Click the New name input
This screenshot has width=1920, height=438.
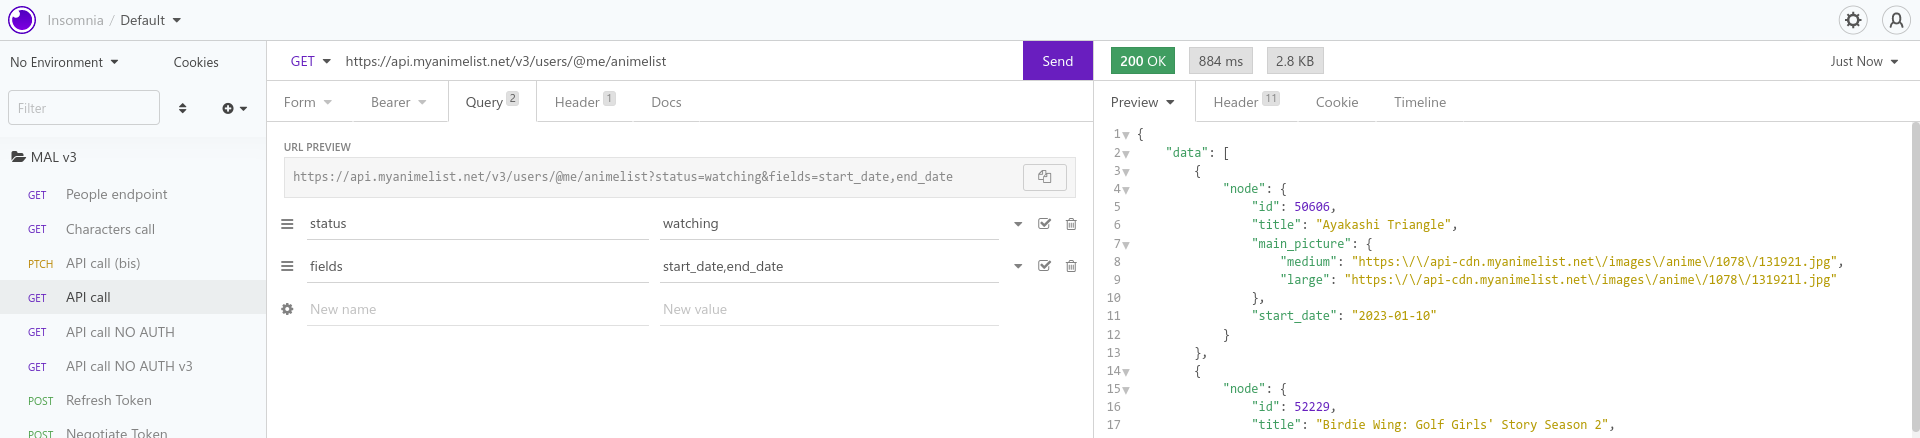tap(478, 309)
